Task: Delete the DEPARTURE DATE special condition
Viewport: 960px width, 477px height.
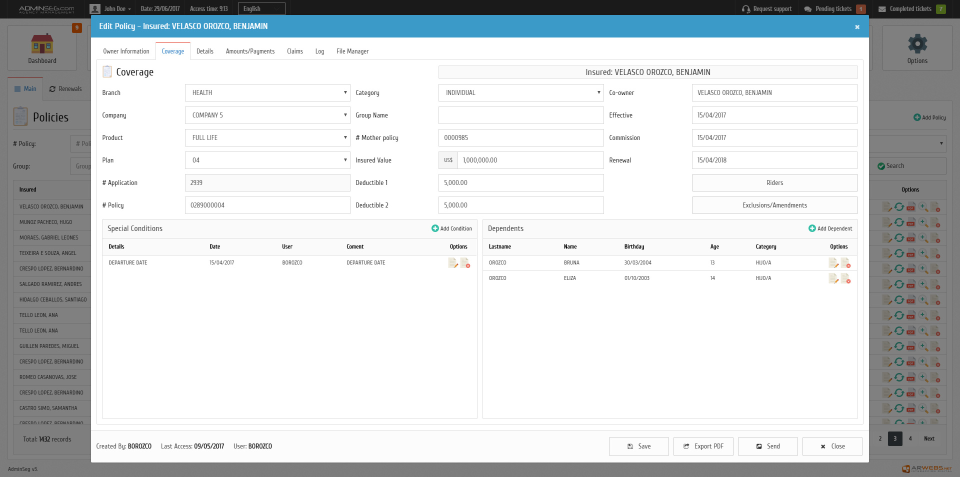Action: click(x=465, y=263)
